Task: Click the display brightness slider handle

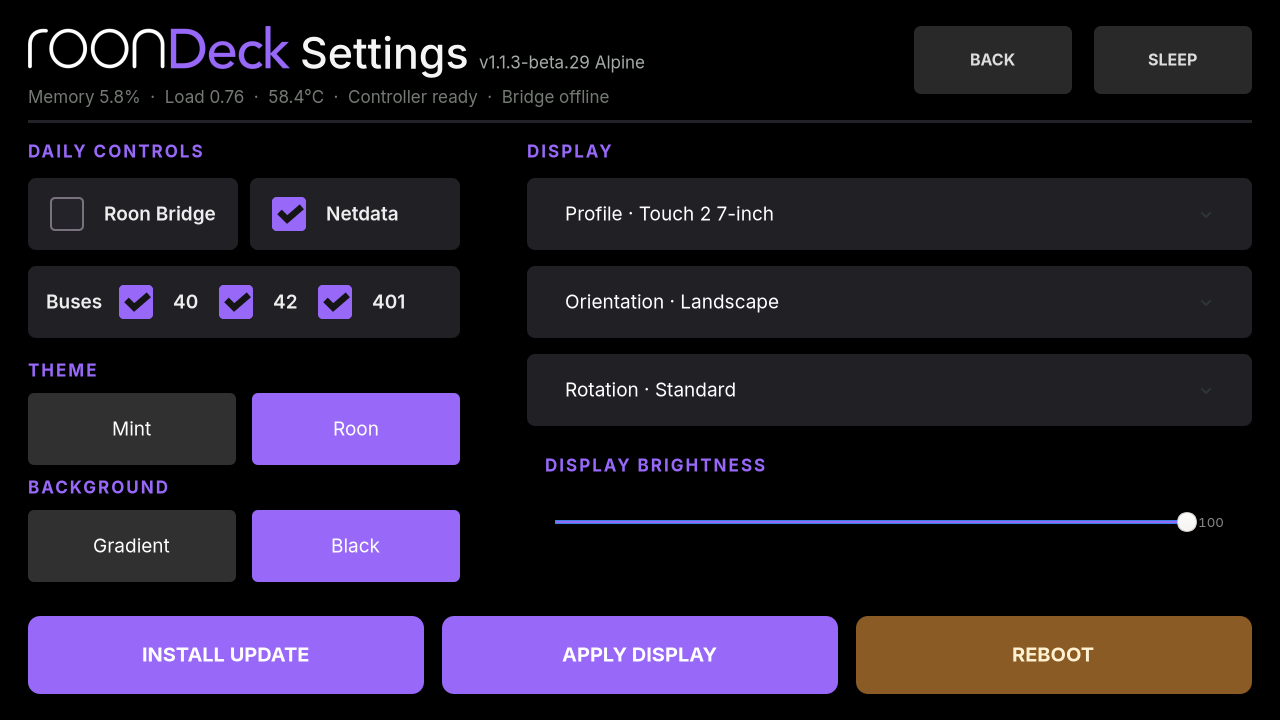Action: 1187,522
